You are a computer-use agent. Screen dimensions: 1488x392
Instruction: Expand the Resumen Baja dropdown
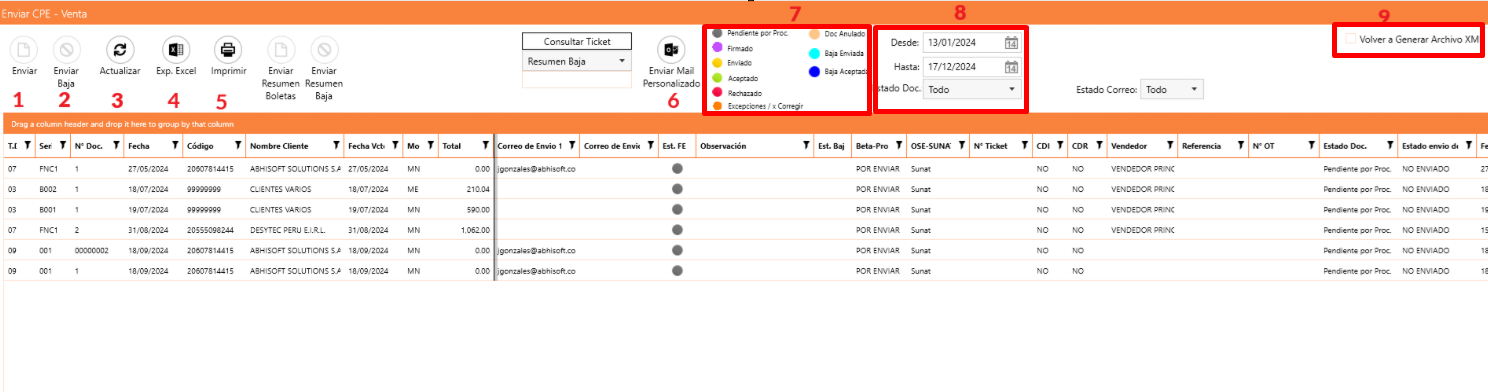click(x=577, y=61)
